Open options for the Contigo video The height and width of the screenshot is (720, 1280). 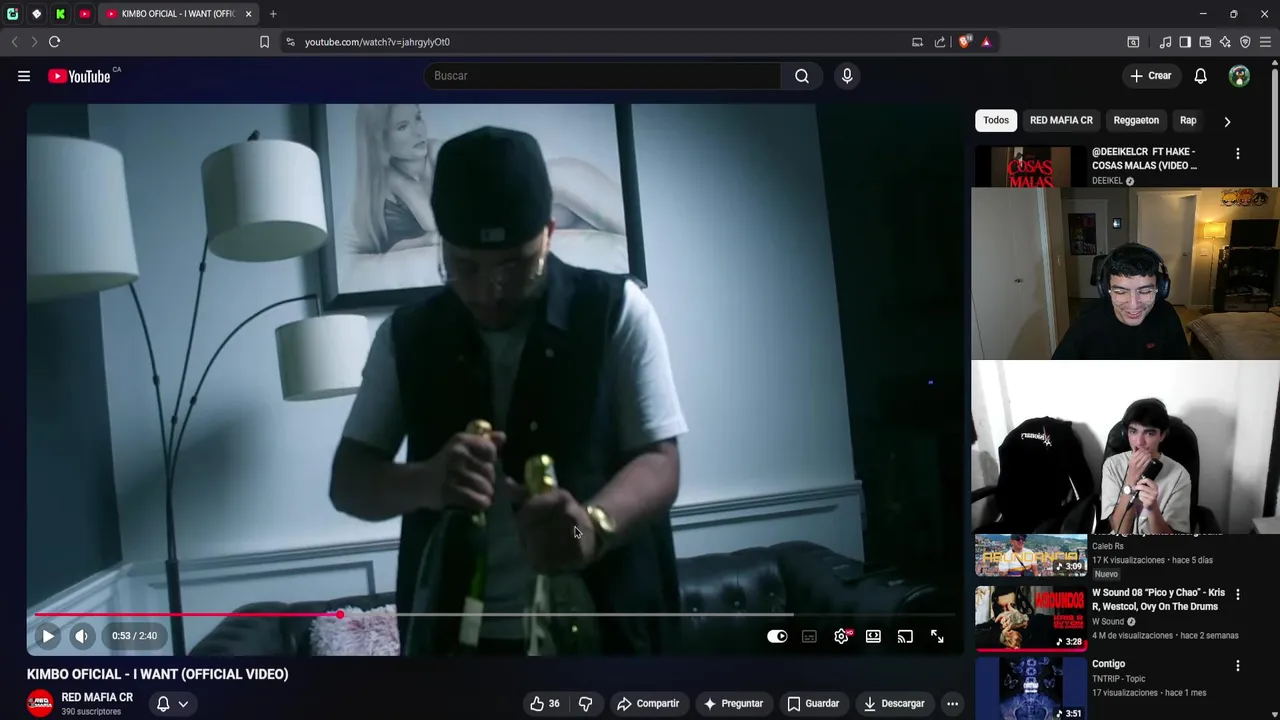pos(1238,666)
